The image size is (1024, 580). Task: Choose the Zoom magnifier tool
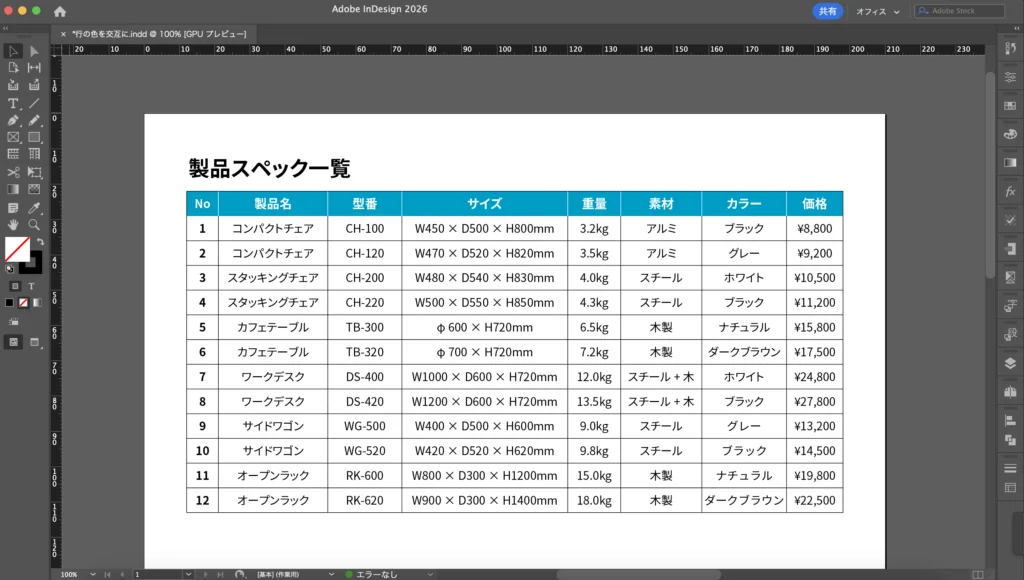pos(34,224)
